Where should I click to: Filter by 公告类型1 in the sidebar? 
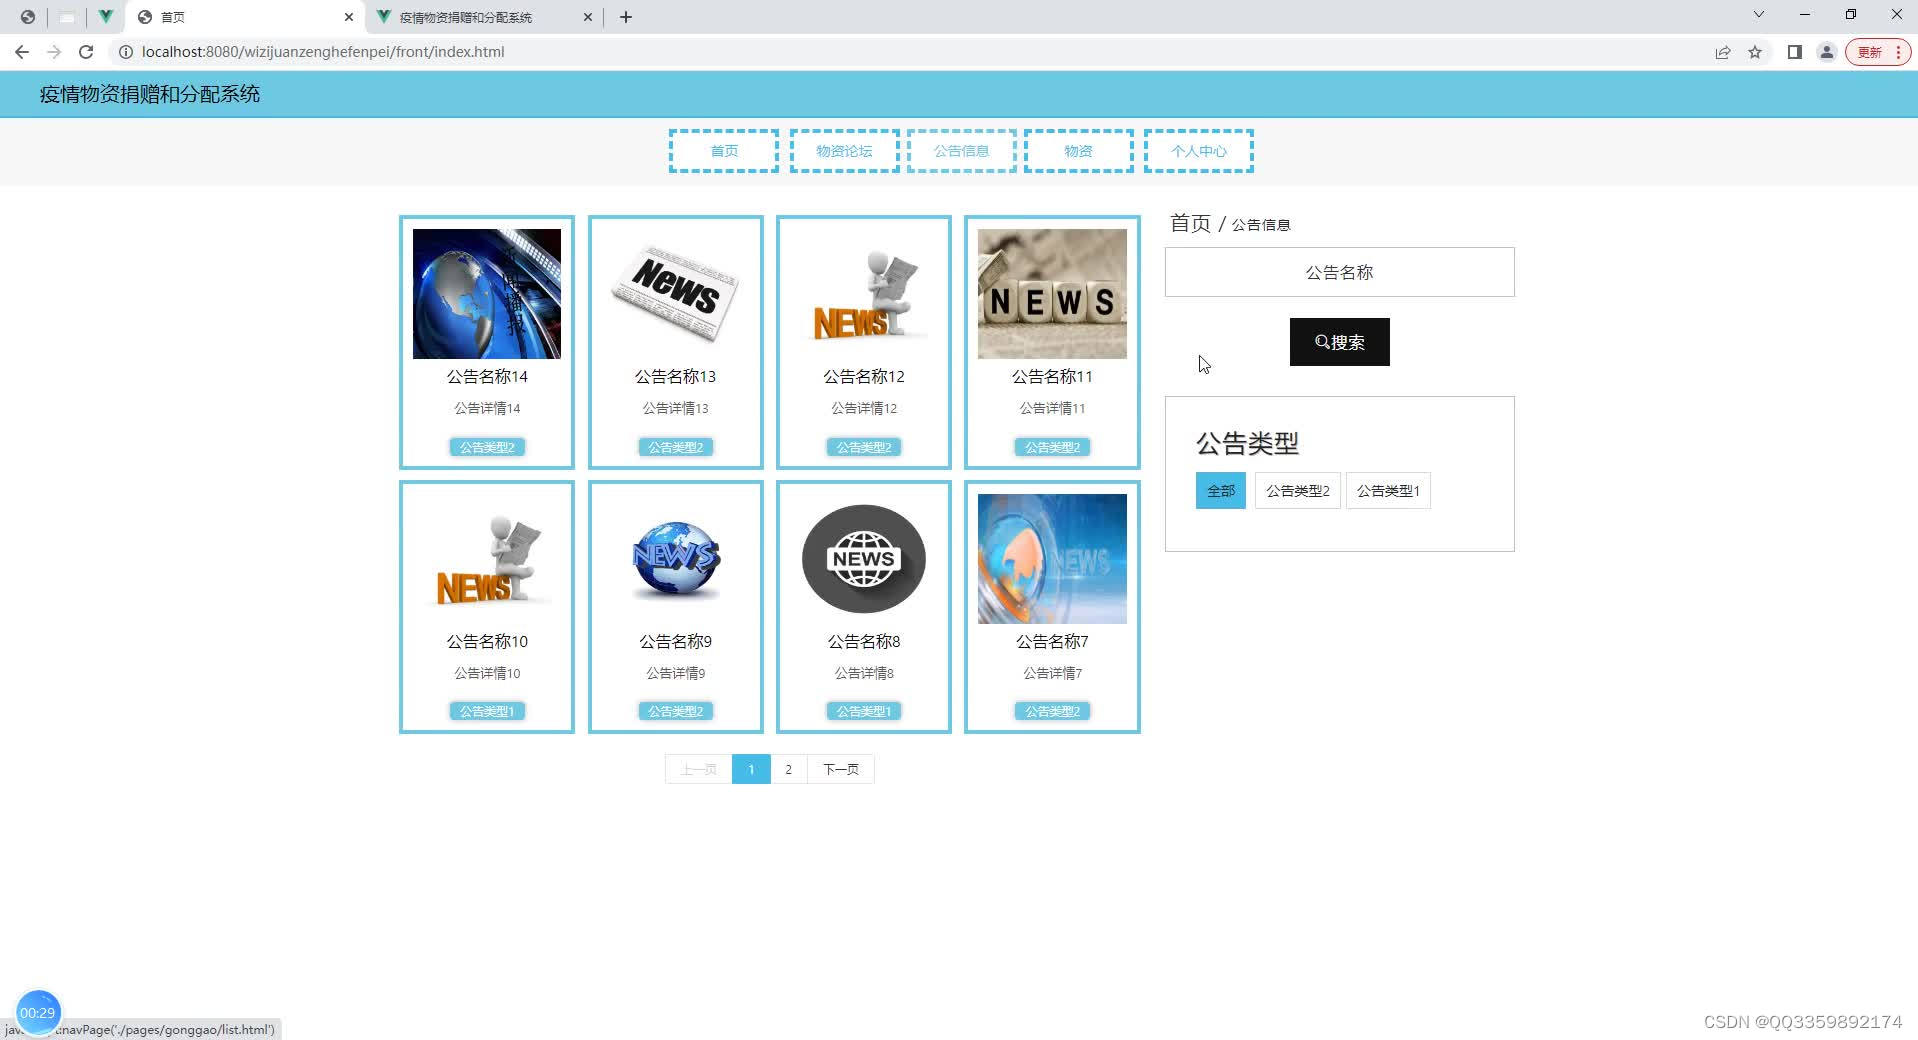click(x=1388, y=491)
